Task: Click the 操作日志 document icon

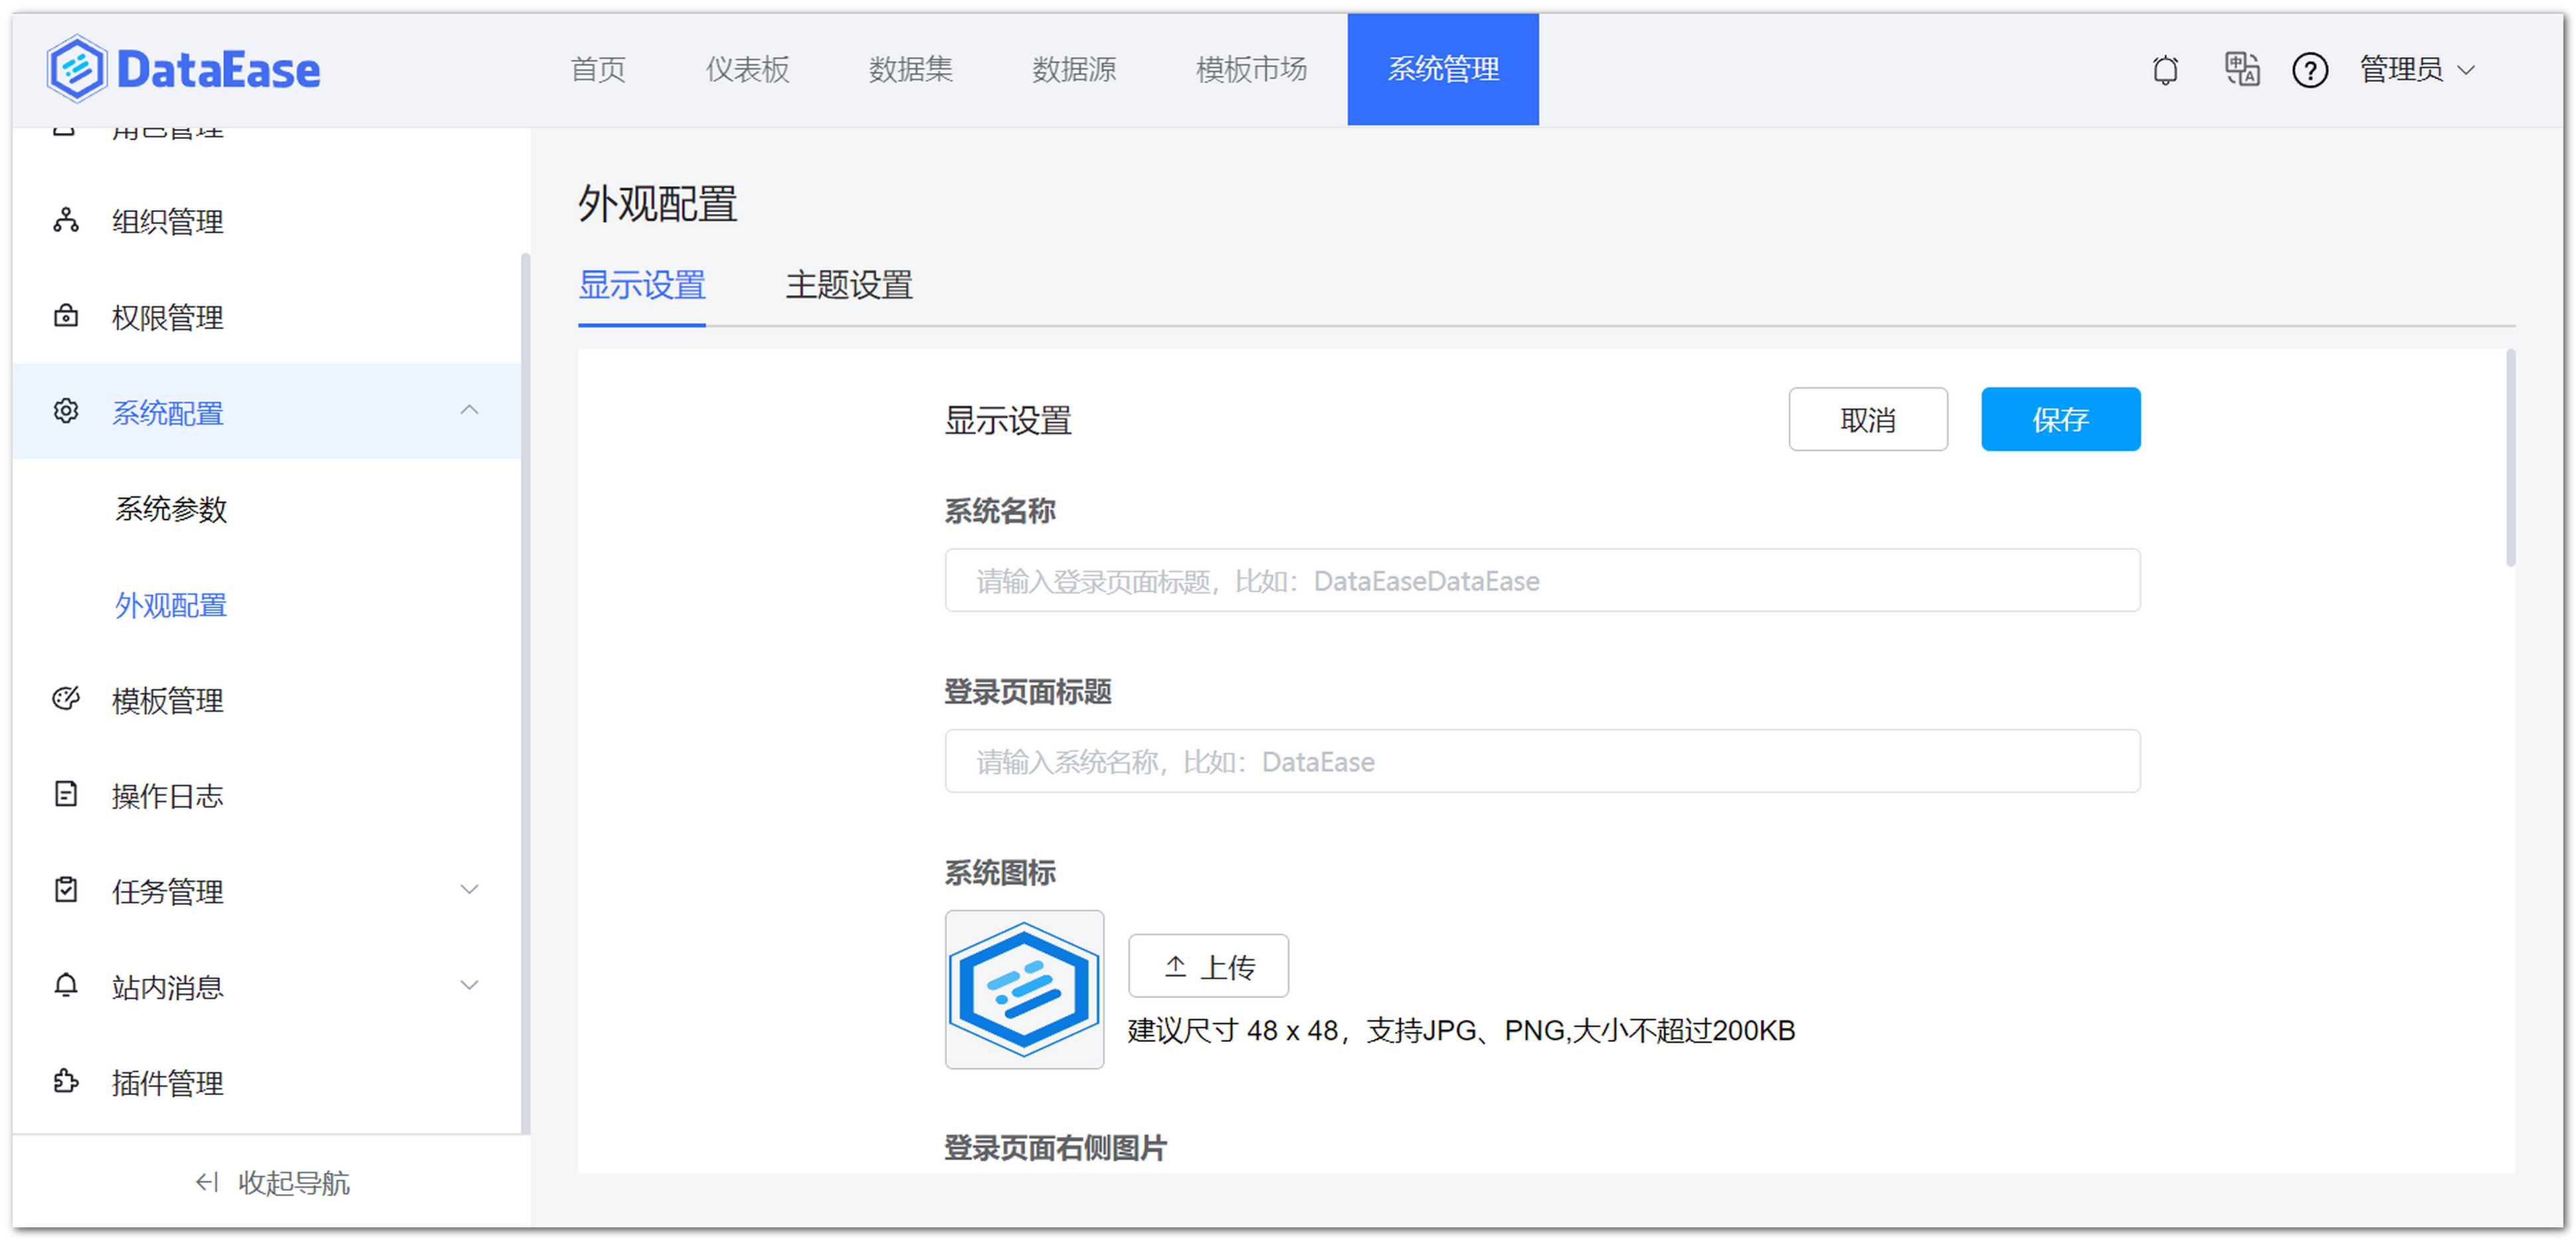Action: coord(66,794)
